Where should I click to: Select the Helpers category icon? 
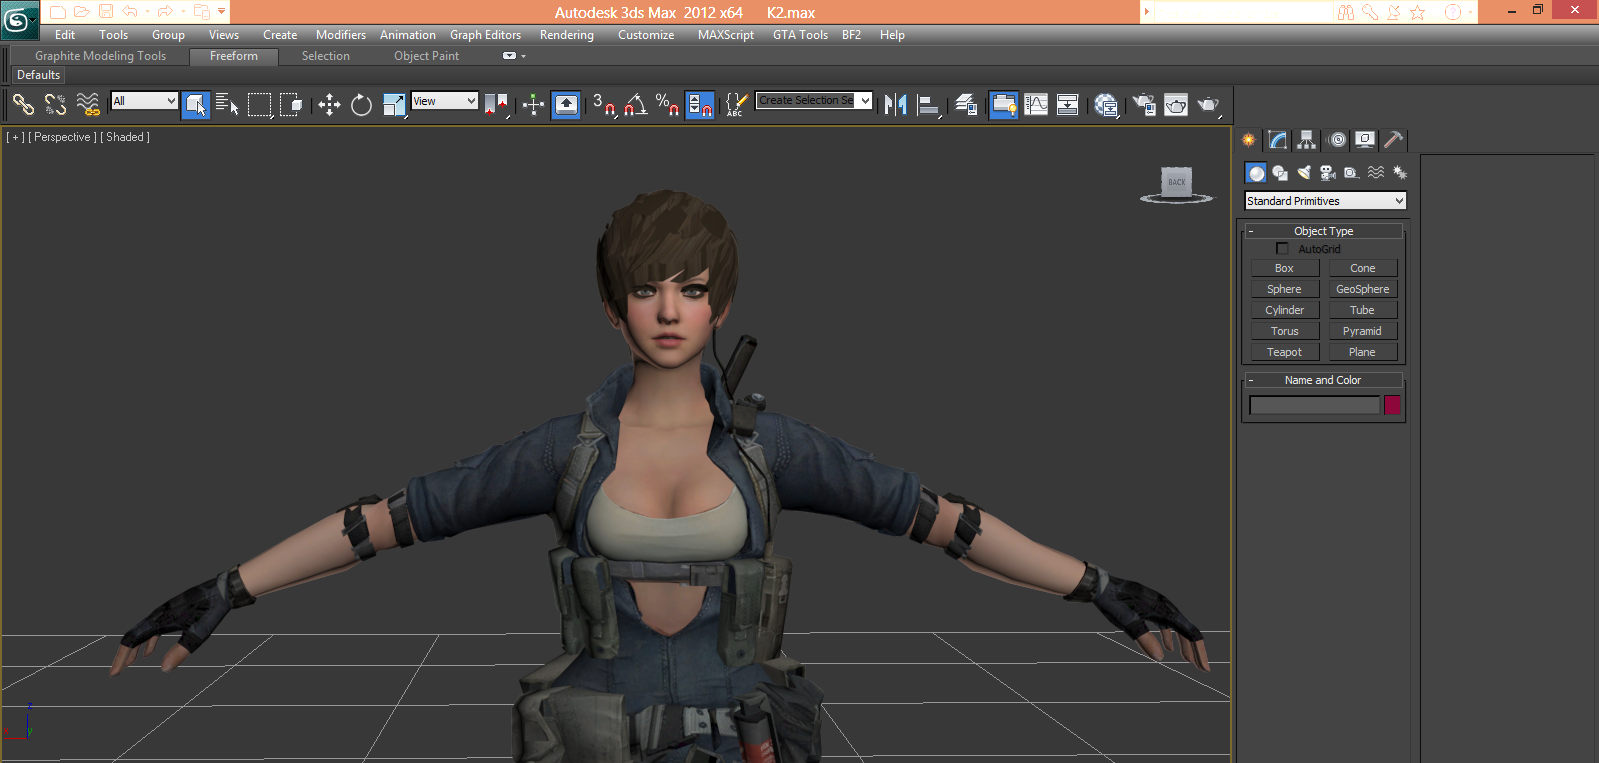[1352, 173]
